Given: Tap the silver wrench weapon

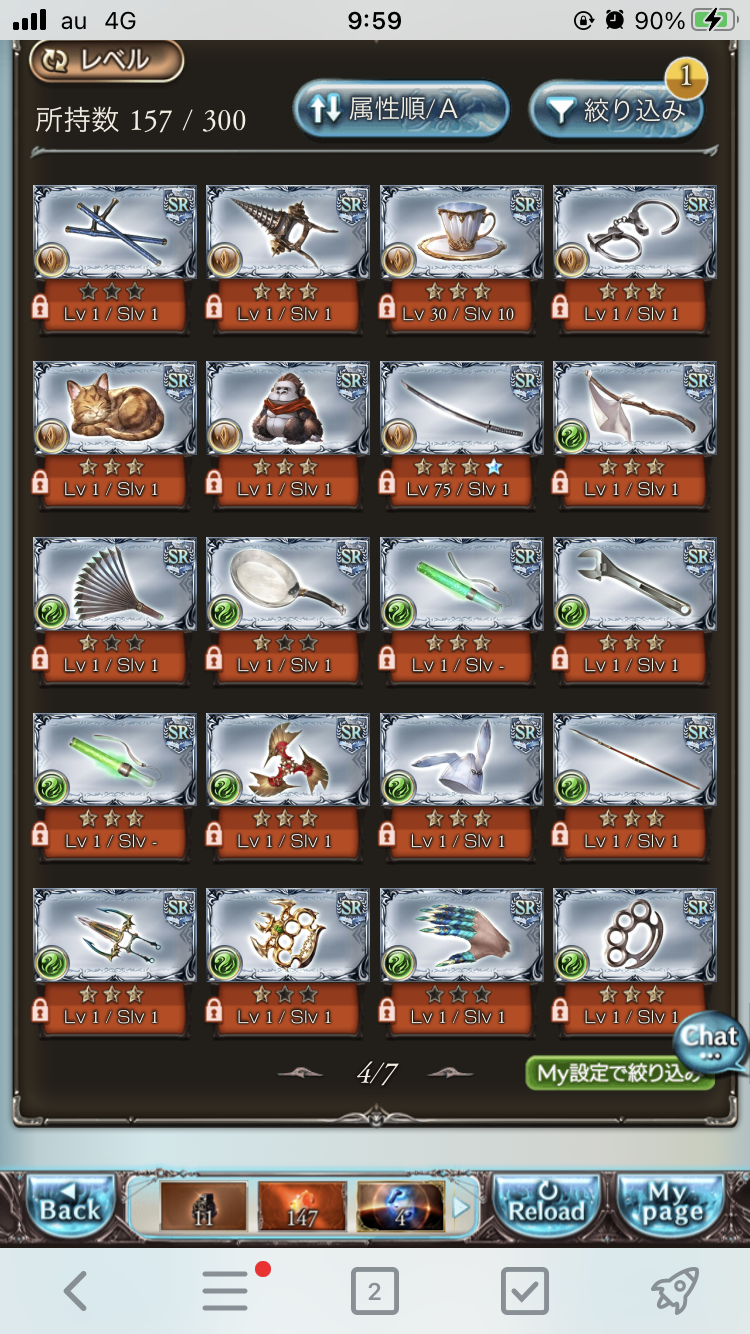Looking at the screenshot, I should click(635, 585).
